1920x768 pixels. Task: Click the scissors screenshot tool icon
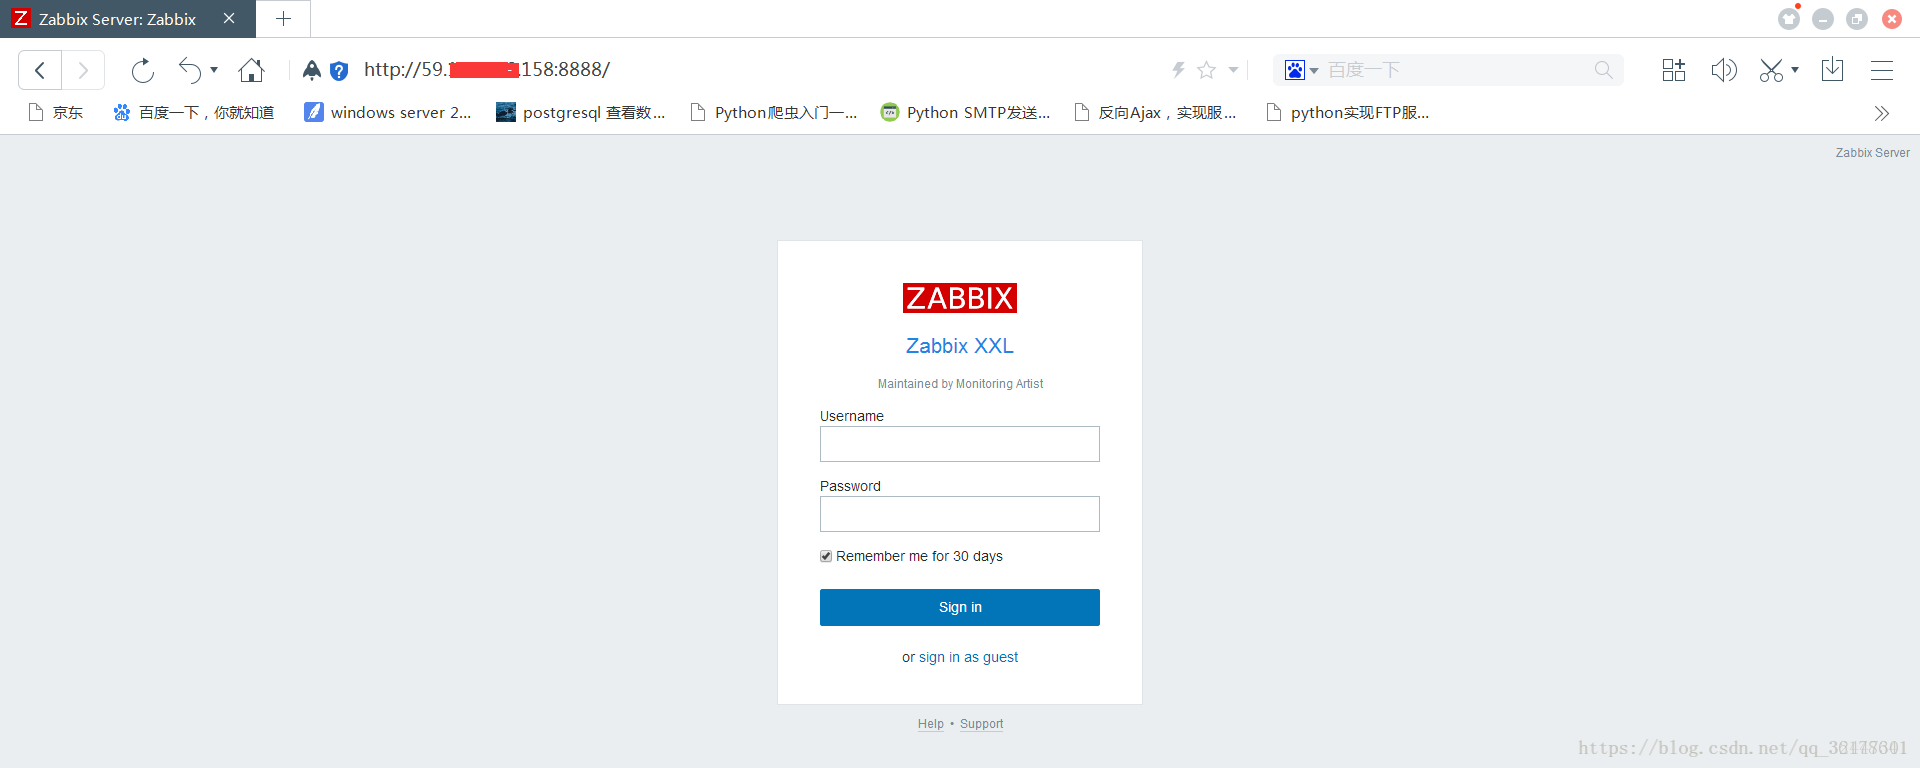[1771, 70]
